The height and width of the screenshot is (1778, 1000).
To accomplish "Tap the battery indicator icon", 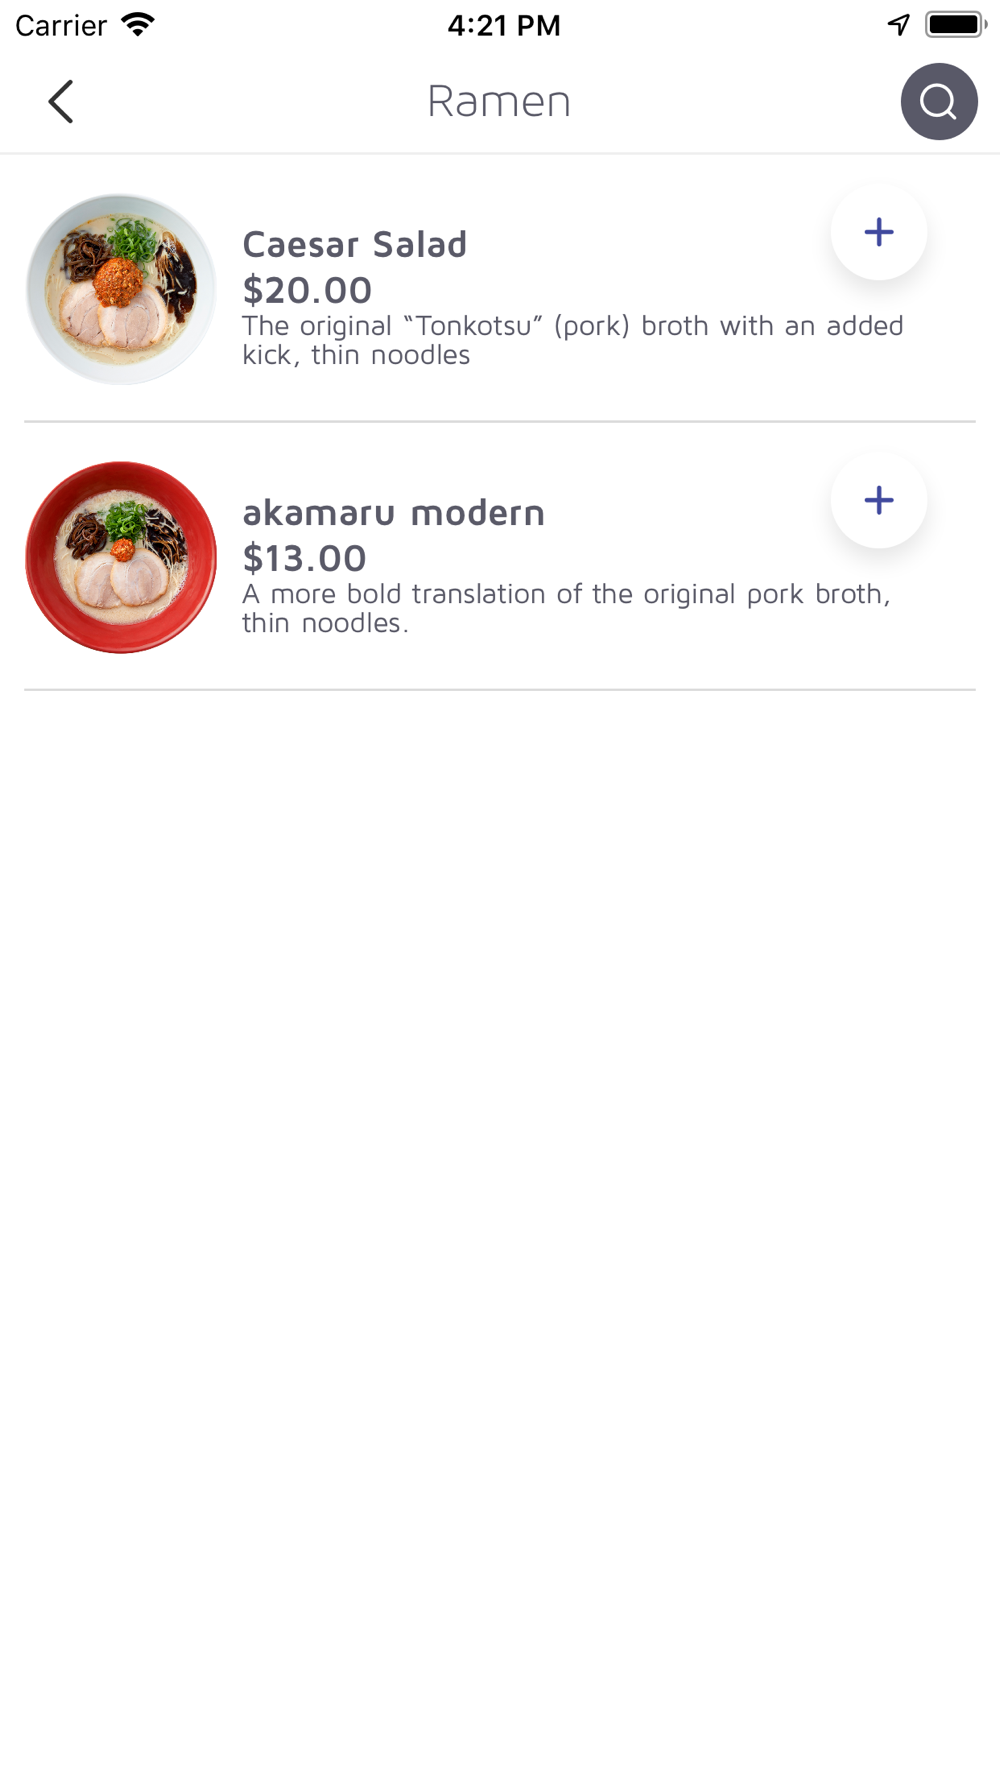I will coord(956,25).
